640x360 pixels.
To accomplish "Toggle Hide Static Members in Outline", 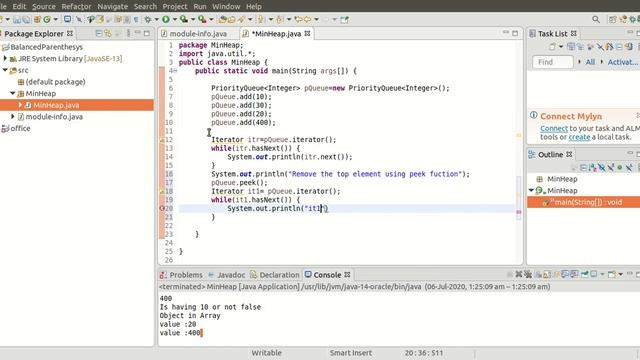I will coord(611,167).
